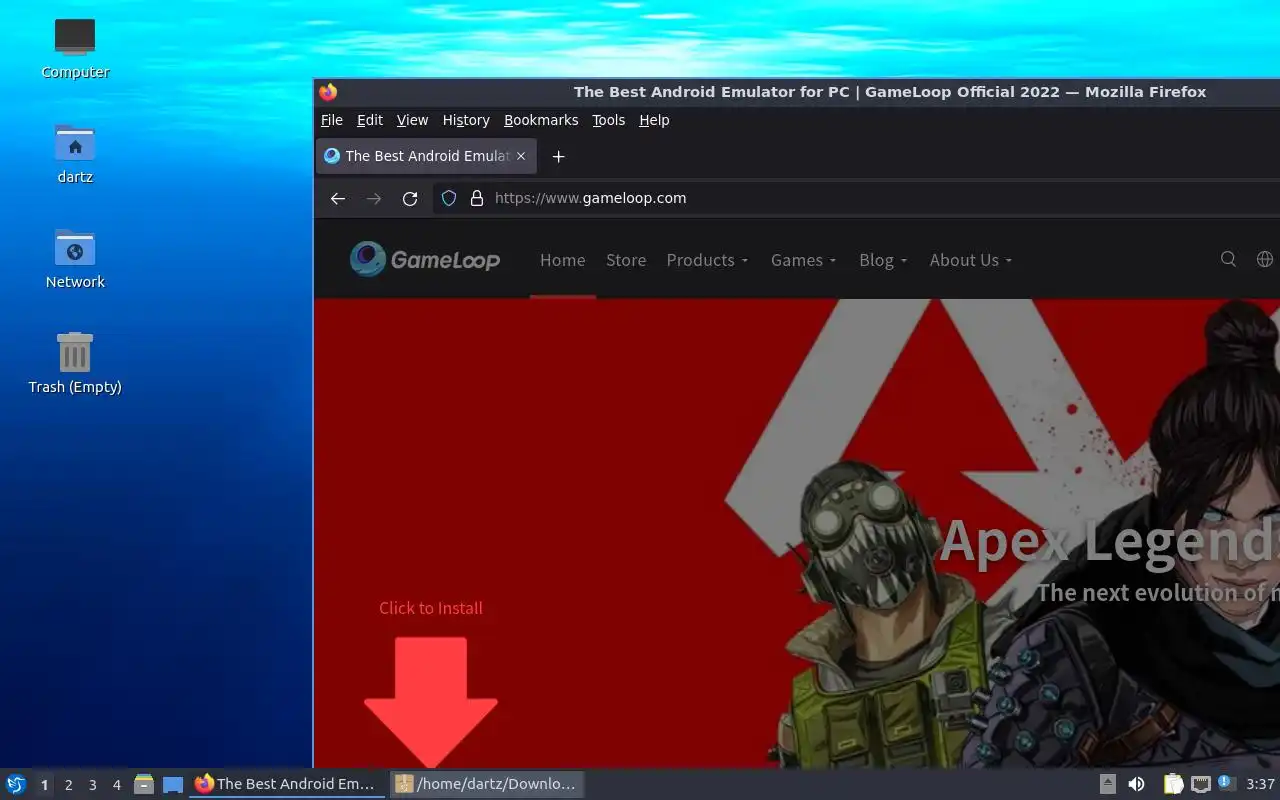
Task: Open the File menu
Action: tap(332, 120)
